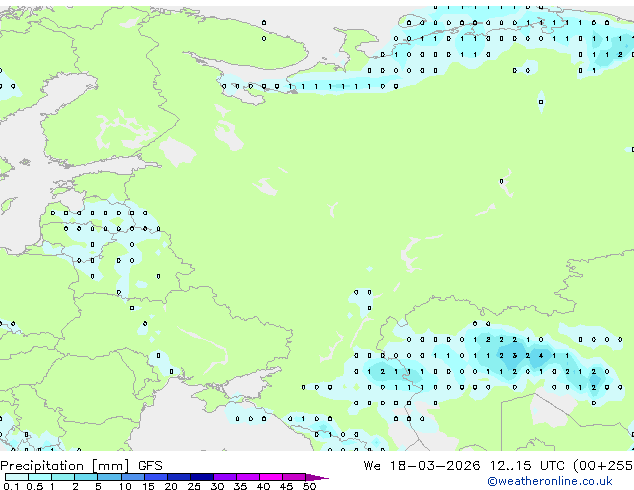Click the 25–30 mm navy legend swatch
Screen dimensions: 634x490
(x=202, y=477)
